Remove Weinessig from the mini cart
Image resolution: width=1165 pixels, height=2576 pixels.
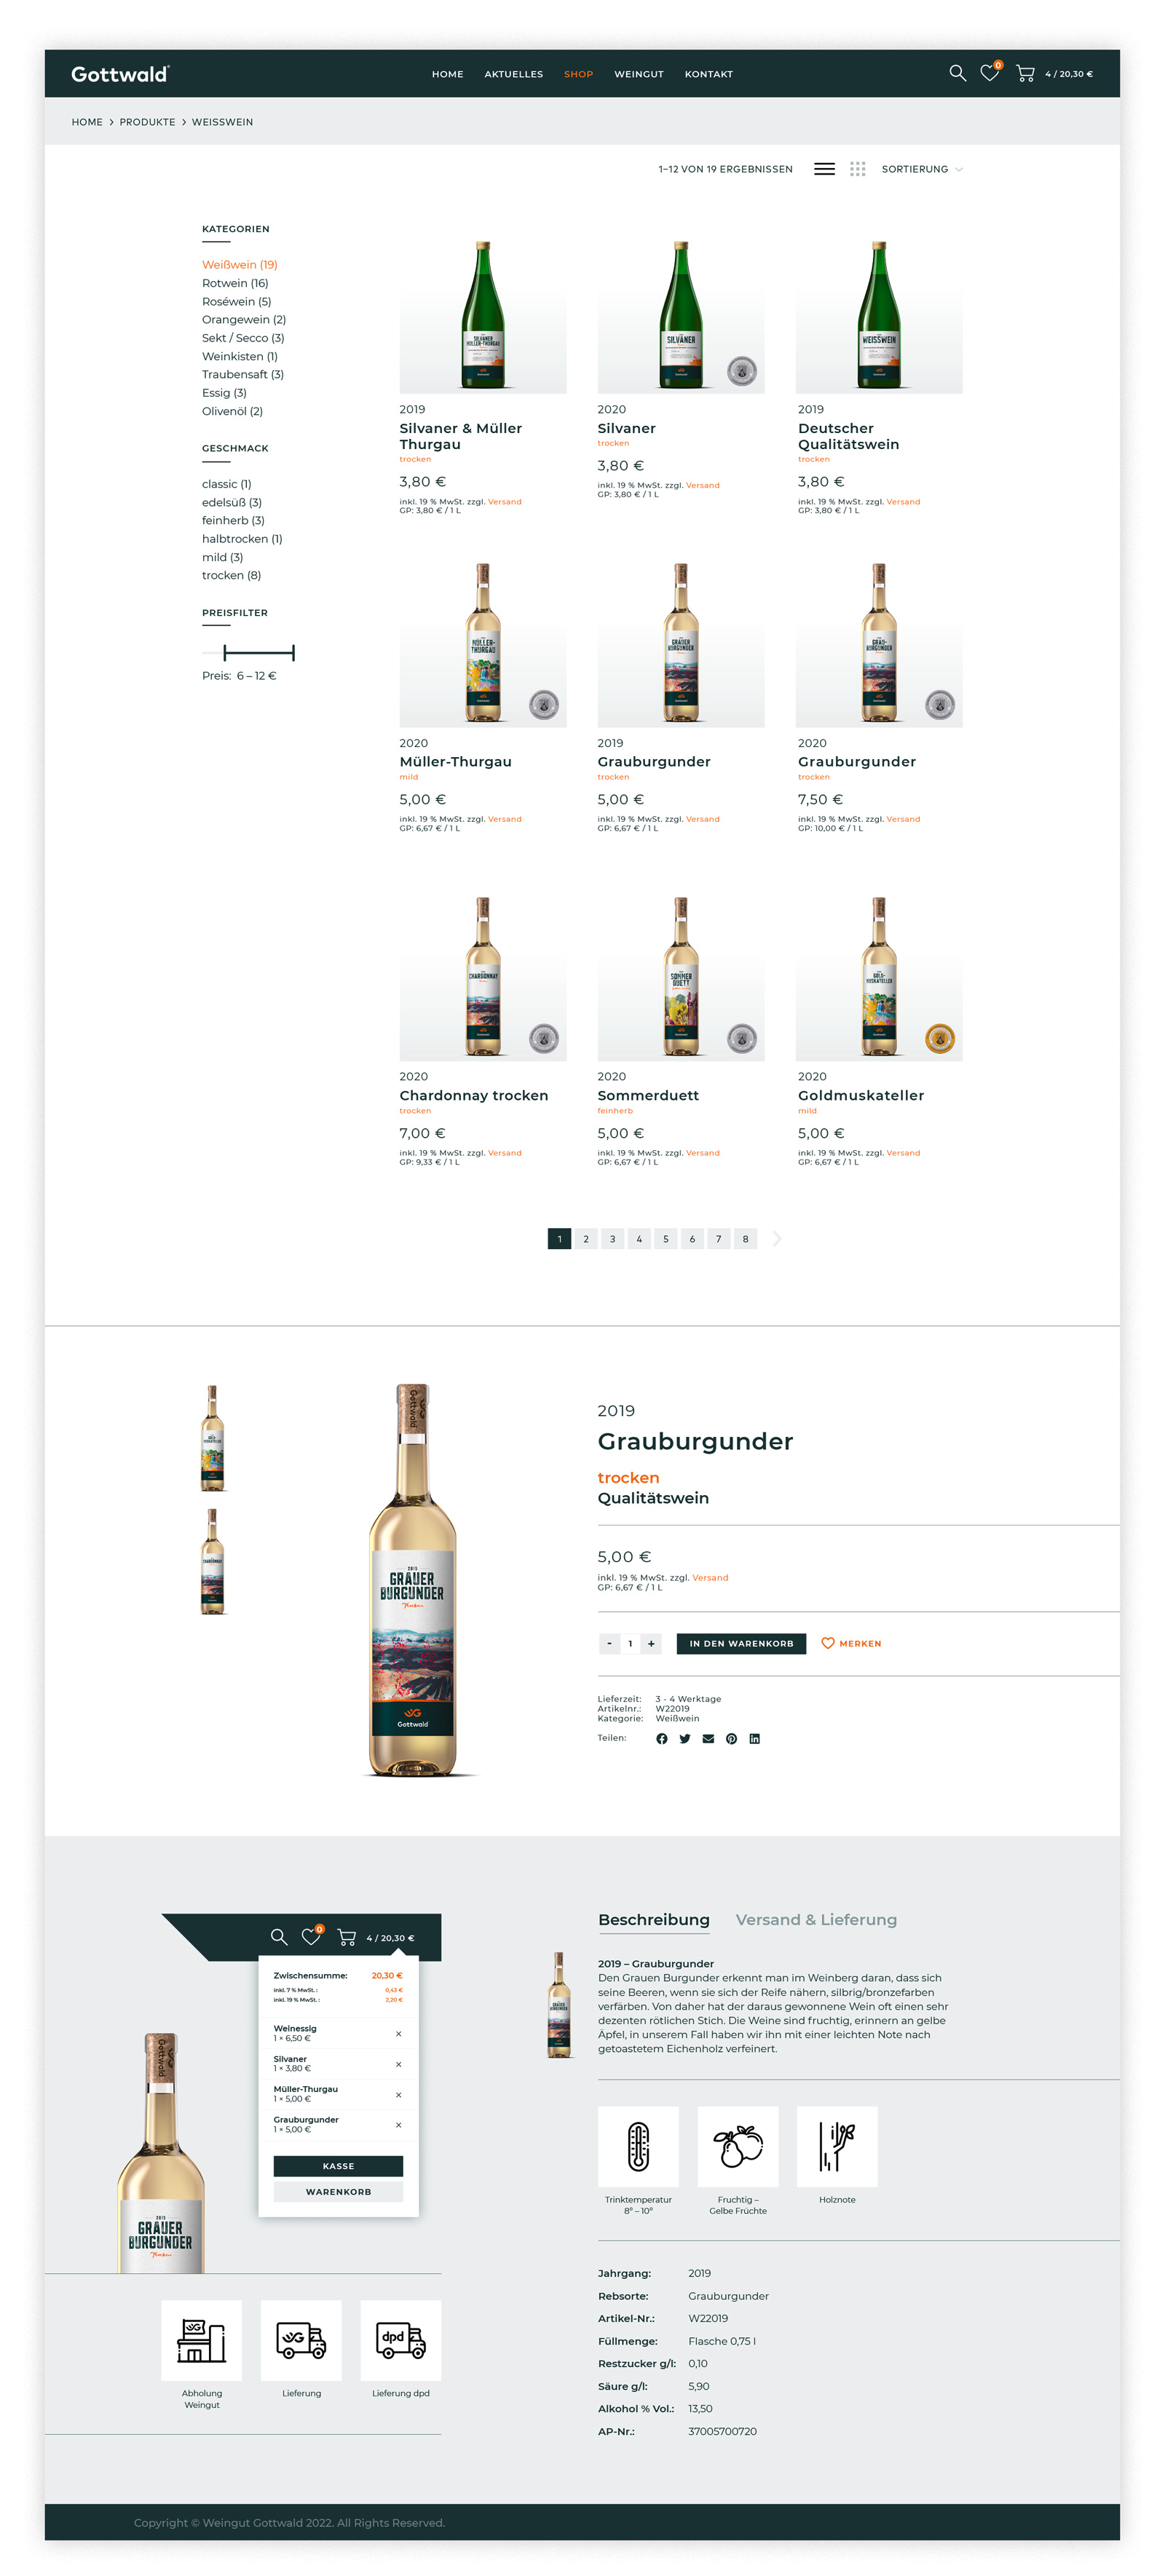[x=398, y=2033]
